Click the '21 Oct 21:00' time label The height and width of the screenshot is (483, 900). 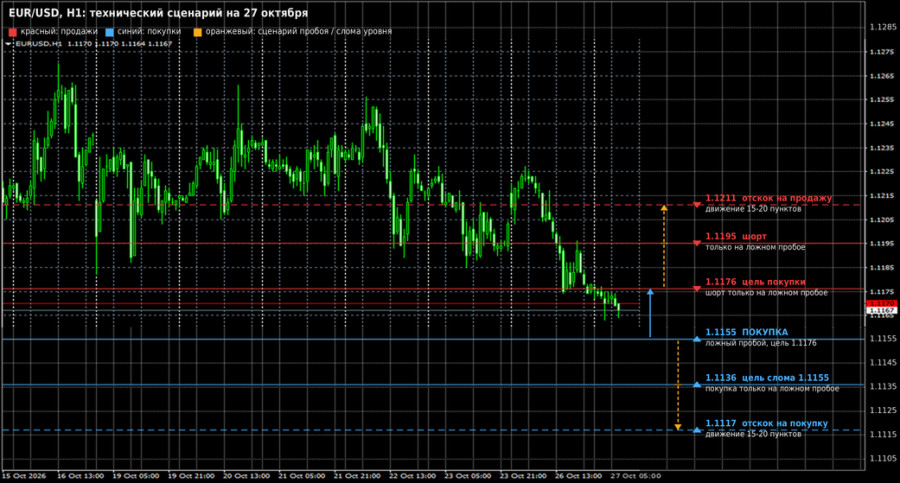357,476
